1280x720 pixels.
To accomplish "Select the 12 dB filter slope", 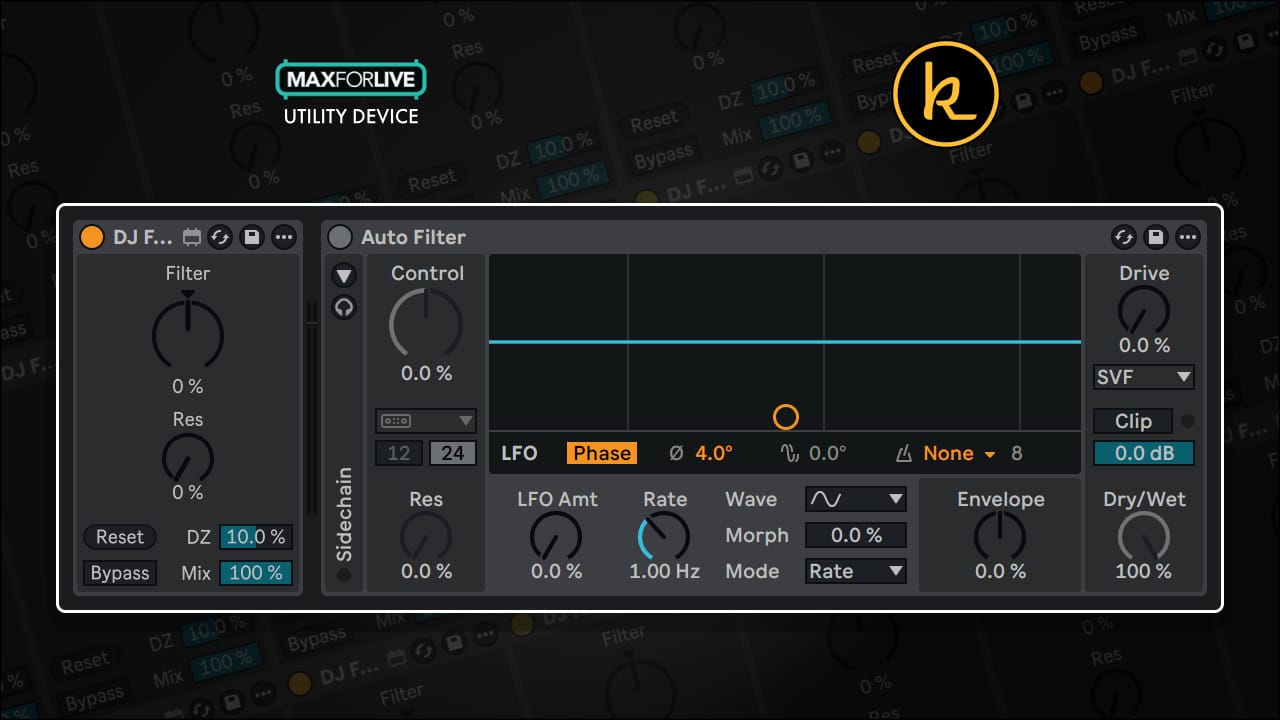I will click(x=399, y=453).
